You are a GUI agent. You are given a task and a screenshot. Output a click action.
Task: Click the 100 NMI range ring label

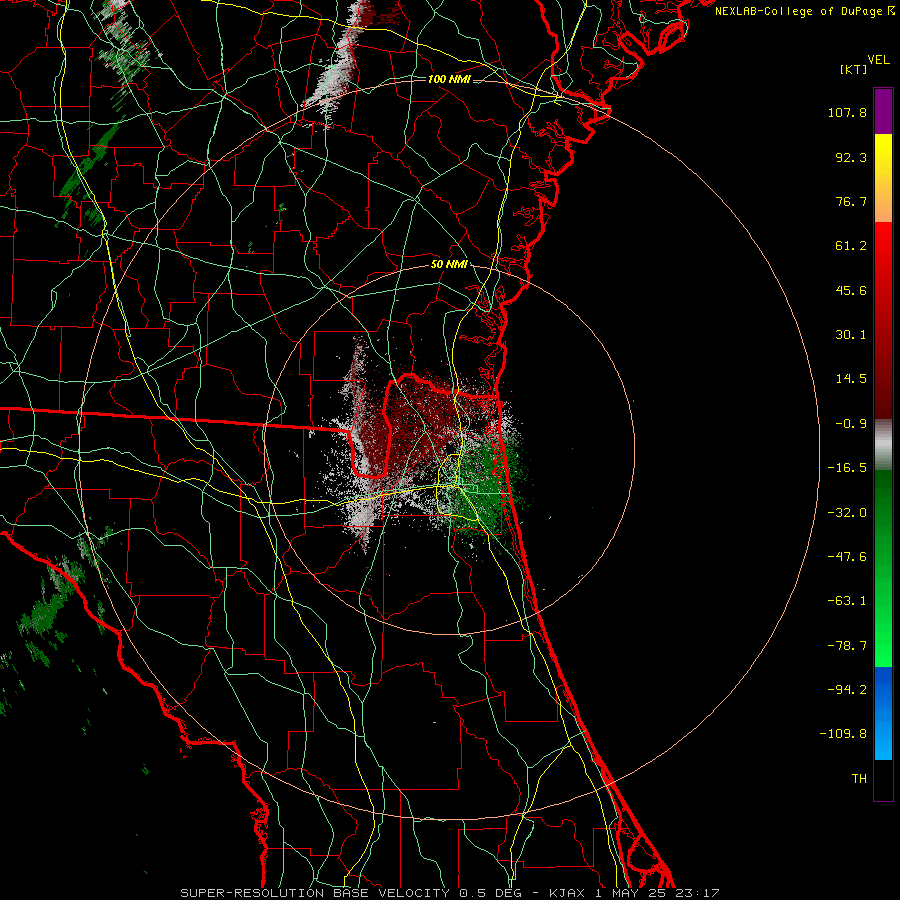pyautogui.click(x=449, y=79)
